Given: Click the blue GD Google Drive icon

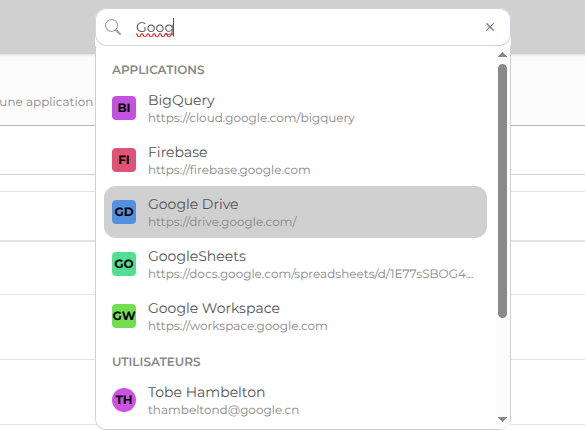Looking at the screenshot, I should (x=124, y=212).
